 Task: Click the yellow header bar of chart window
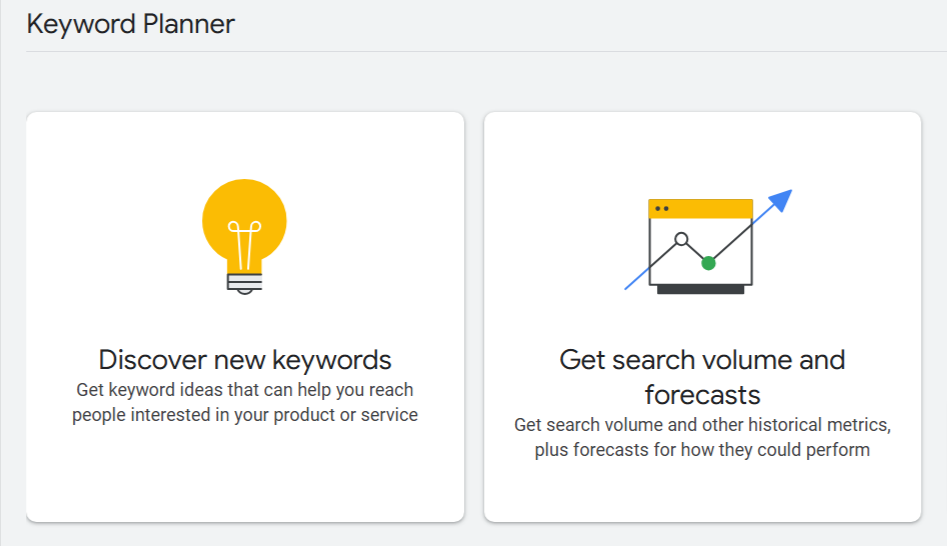point(701,209)
